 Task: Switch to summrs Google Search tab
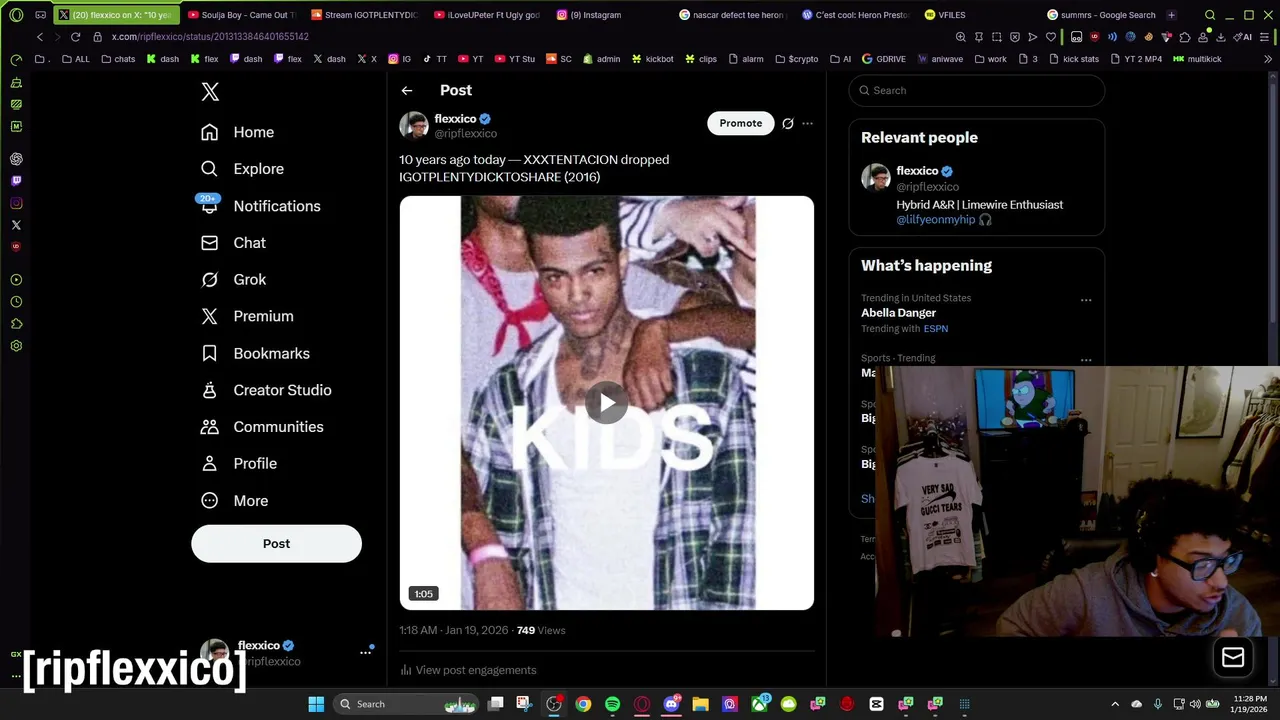pos(1102,15)
